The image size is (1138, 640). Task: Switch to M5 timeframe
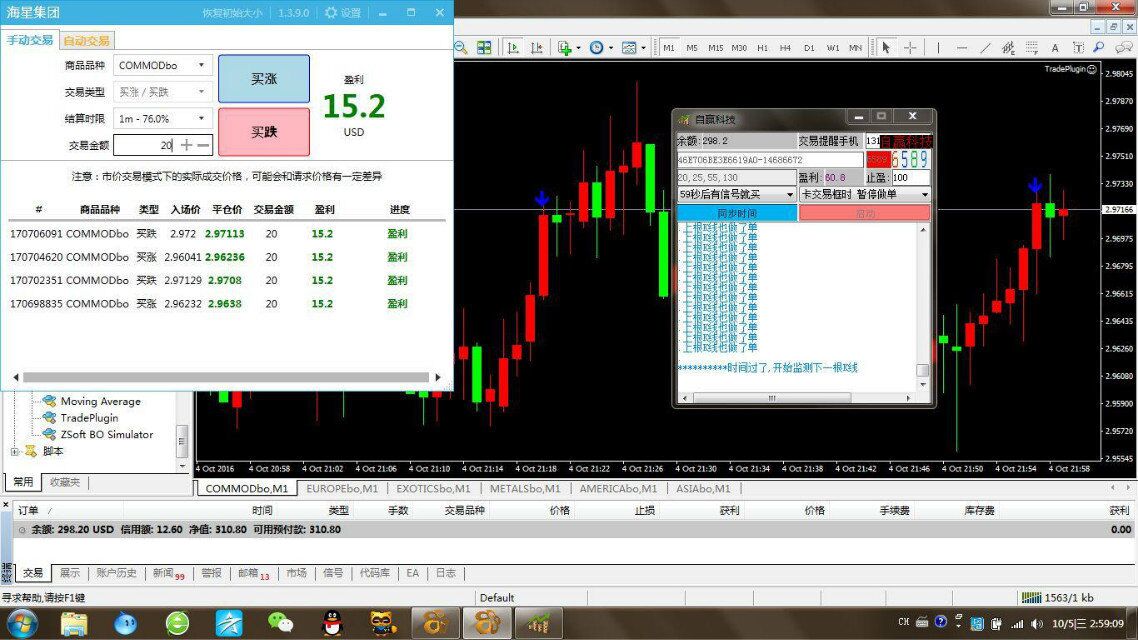point(692,48)
